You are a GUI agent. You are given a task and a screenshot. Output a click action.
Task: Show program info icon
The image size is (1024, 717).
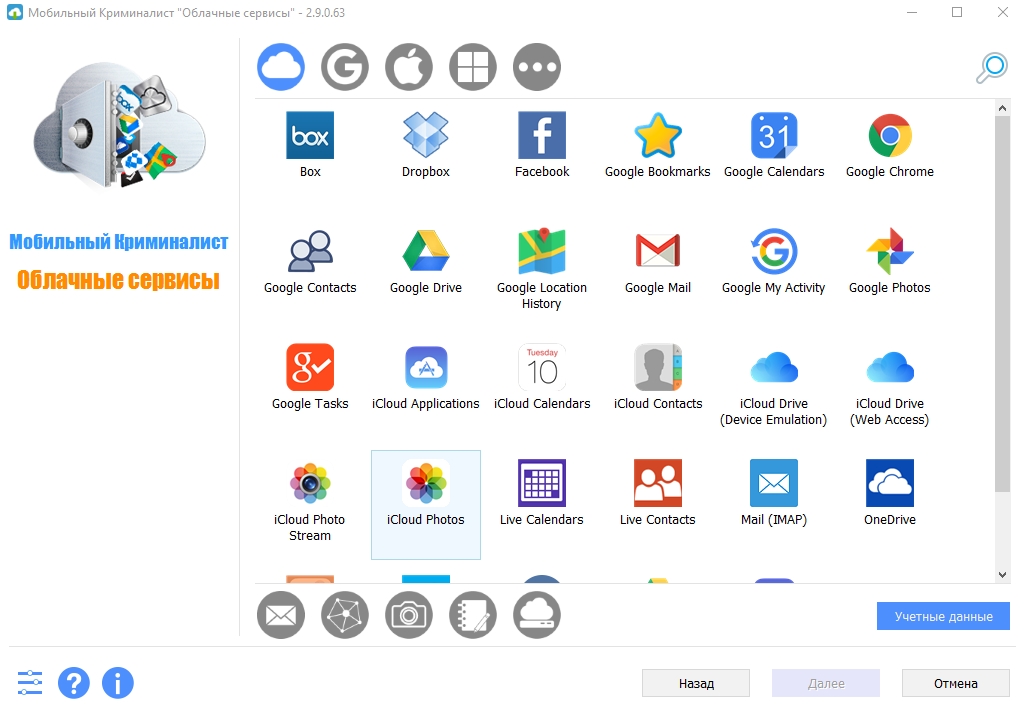[x=118, y=683]
